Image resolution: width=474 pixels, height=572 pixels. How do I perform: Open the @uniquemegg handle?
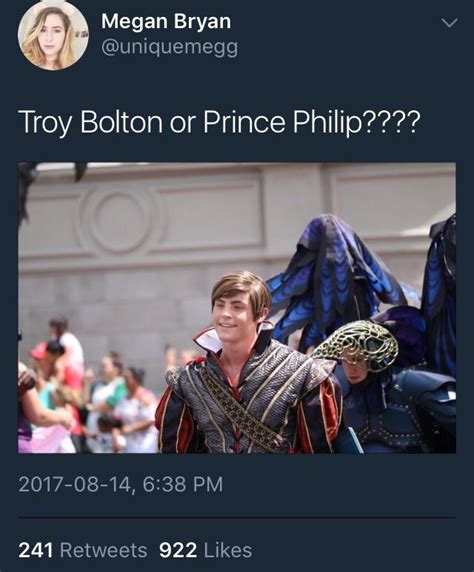170,48
